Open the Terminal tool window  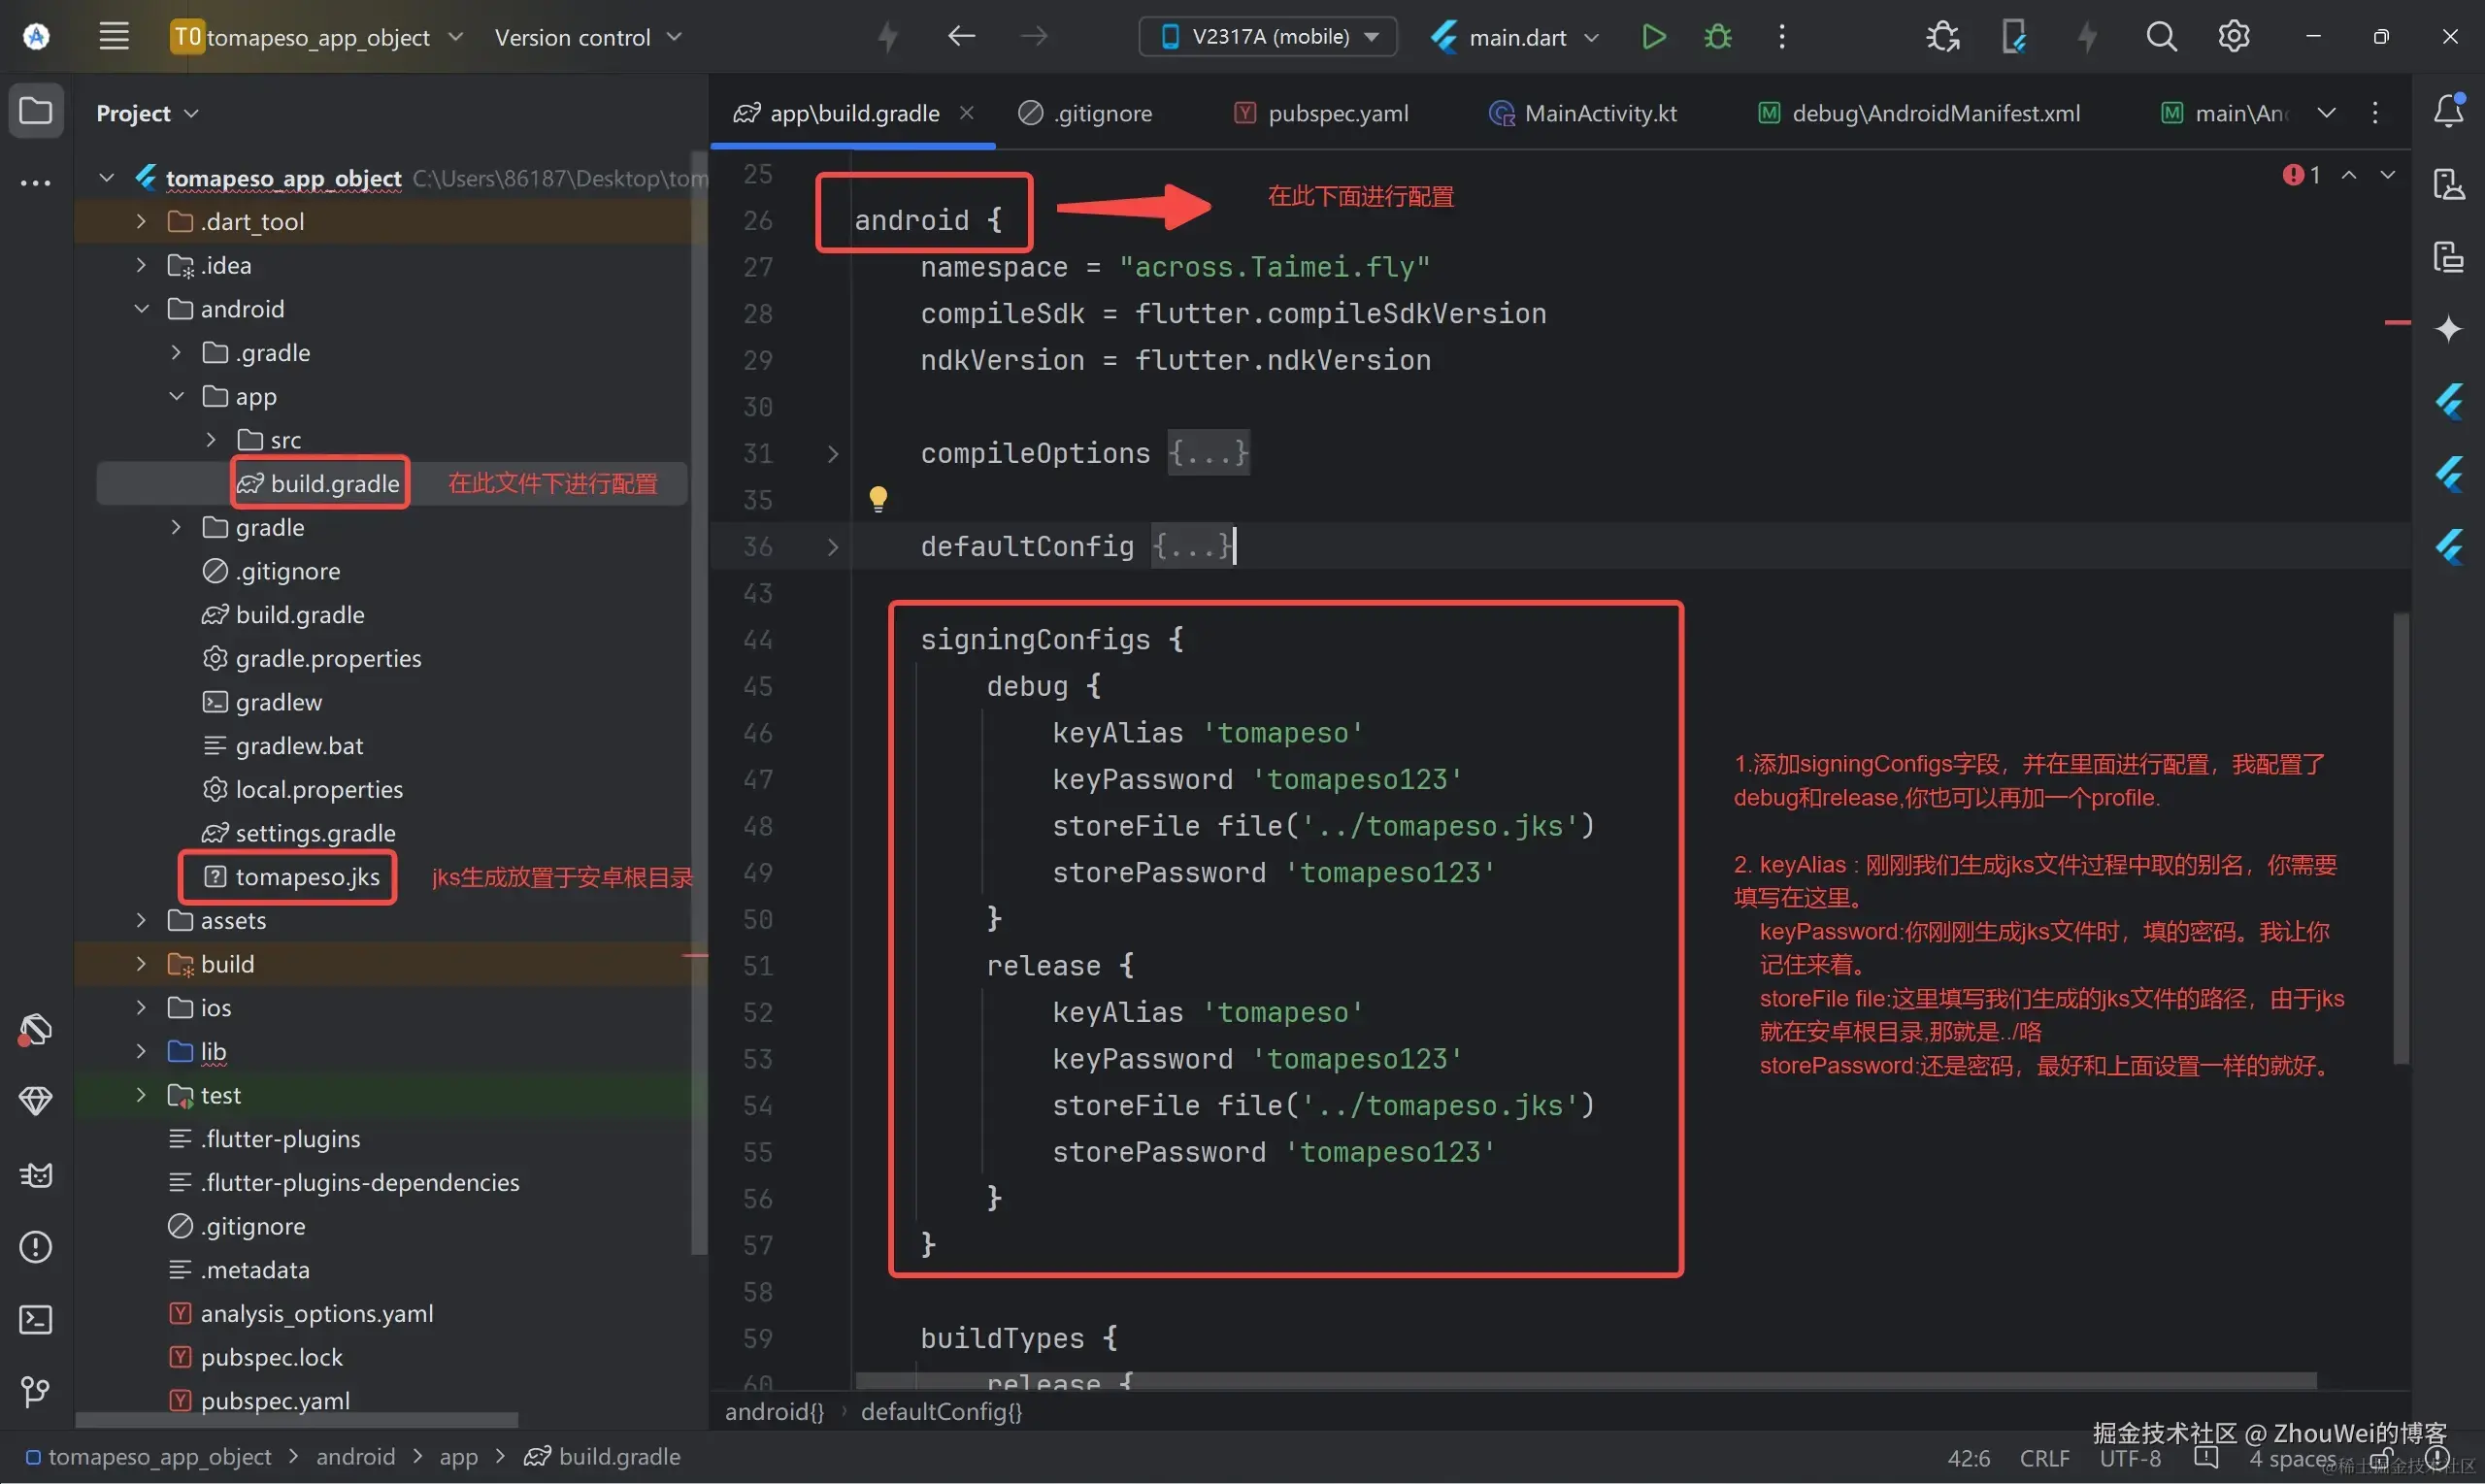36,1319
